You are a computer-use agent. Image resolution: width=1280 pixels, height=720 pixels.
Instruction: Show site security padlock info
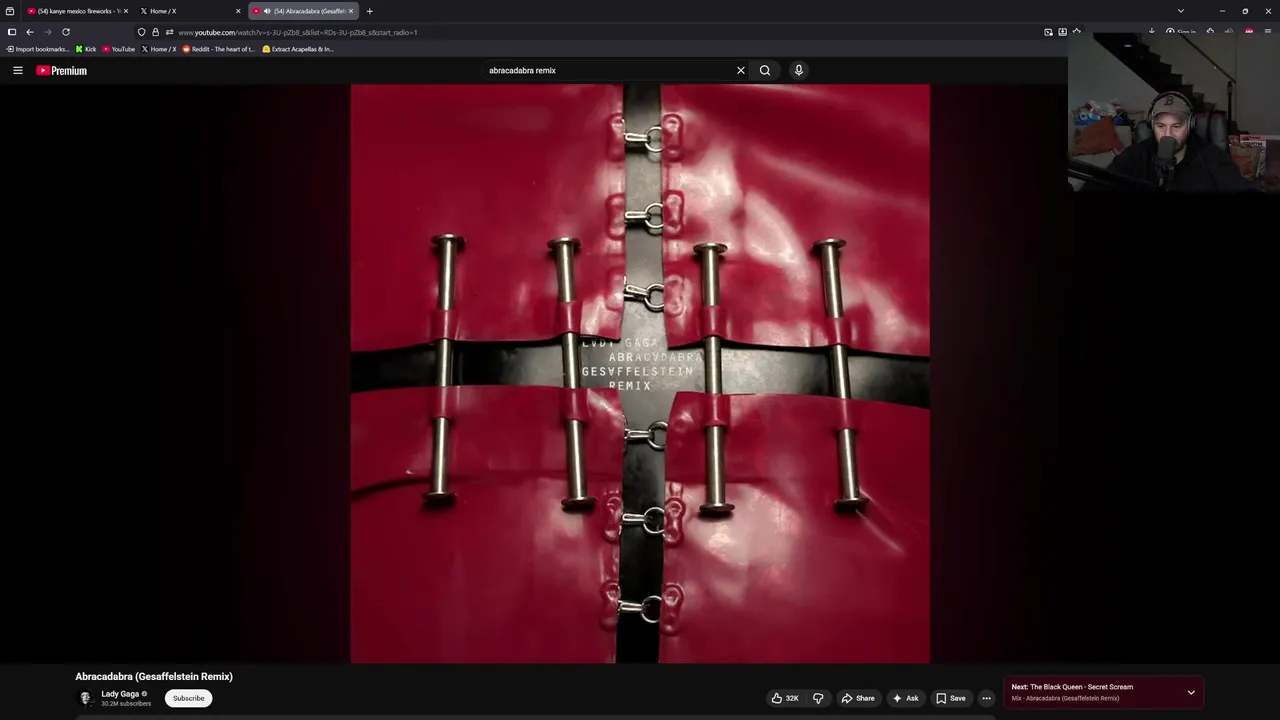(155, 32)
